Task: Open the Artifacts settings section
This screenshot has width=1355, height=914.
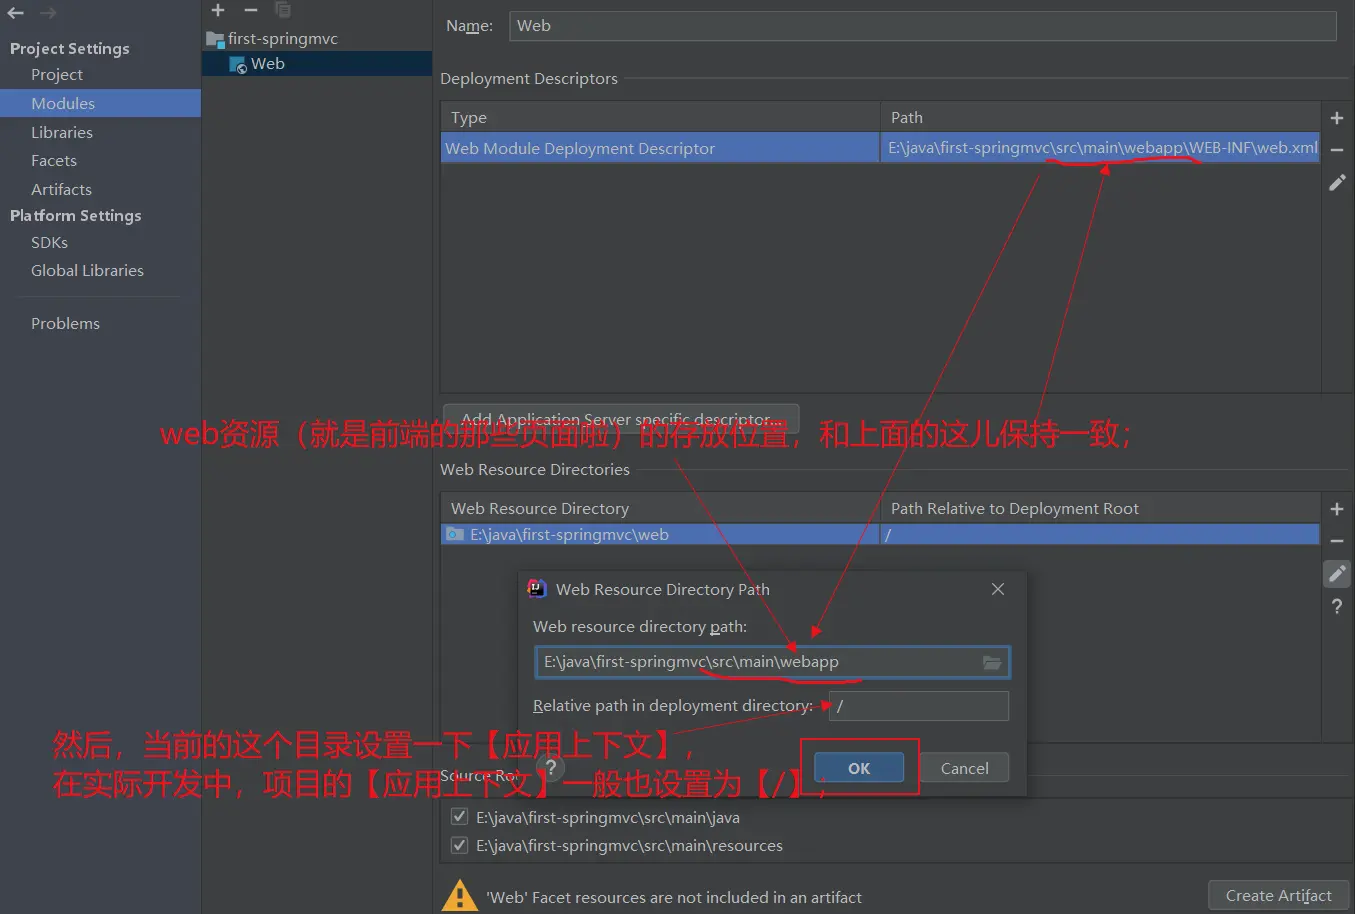Action: click(x=61, y=189)
